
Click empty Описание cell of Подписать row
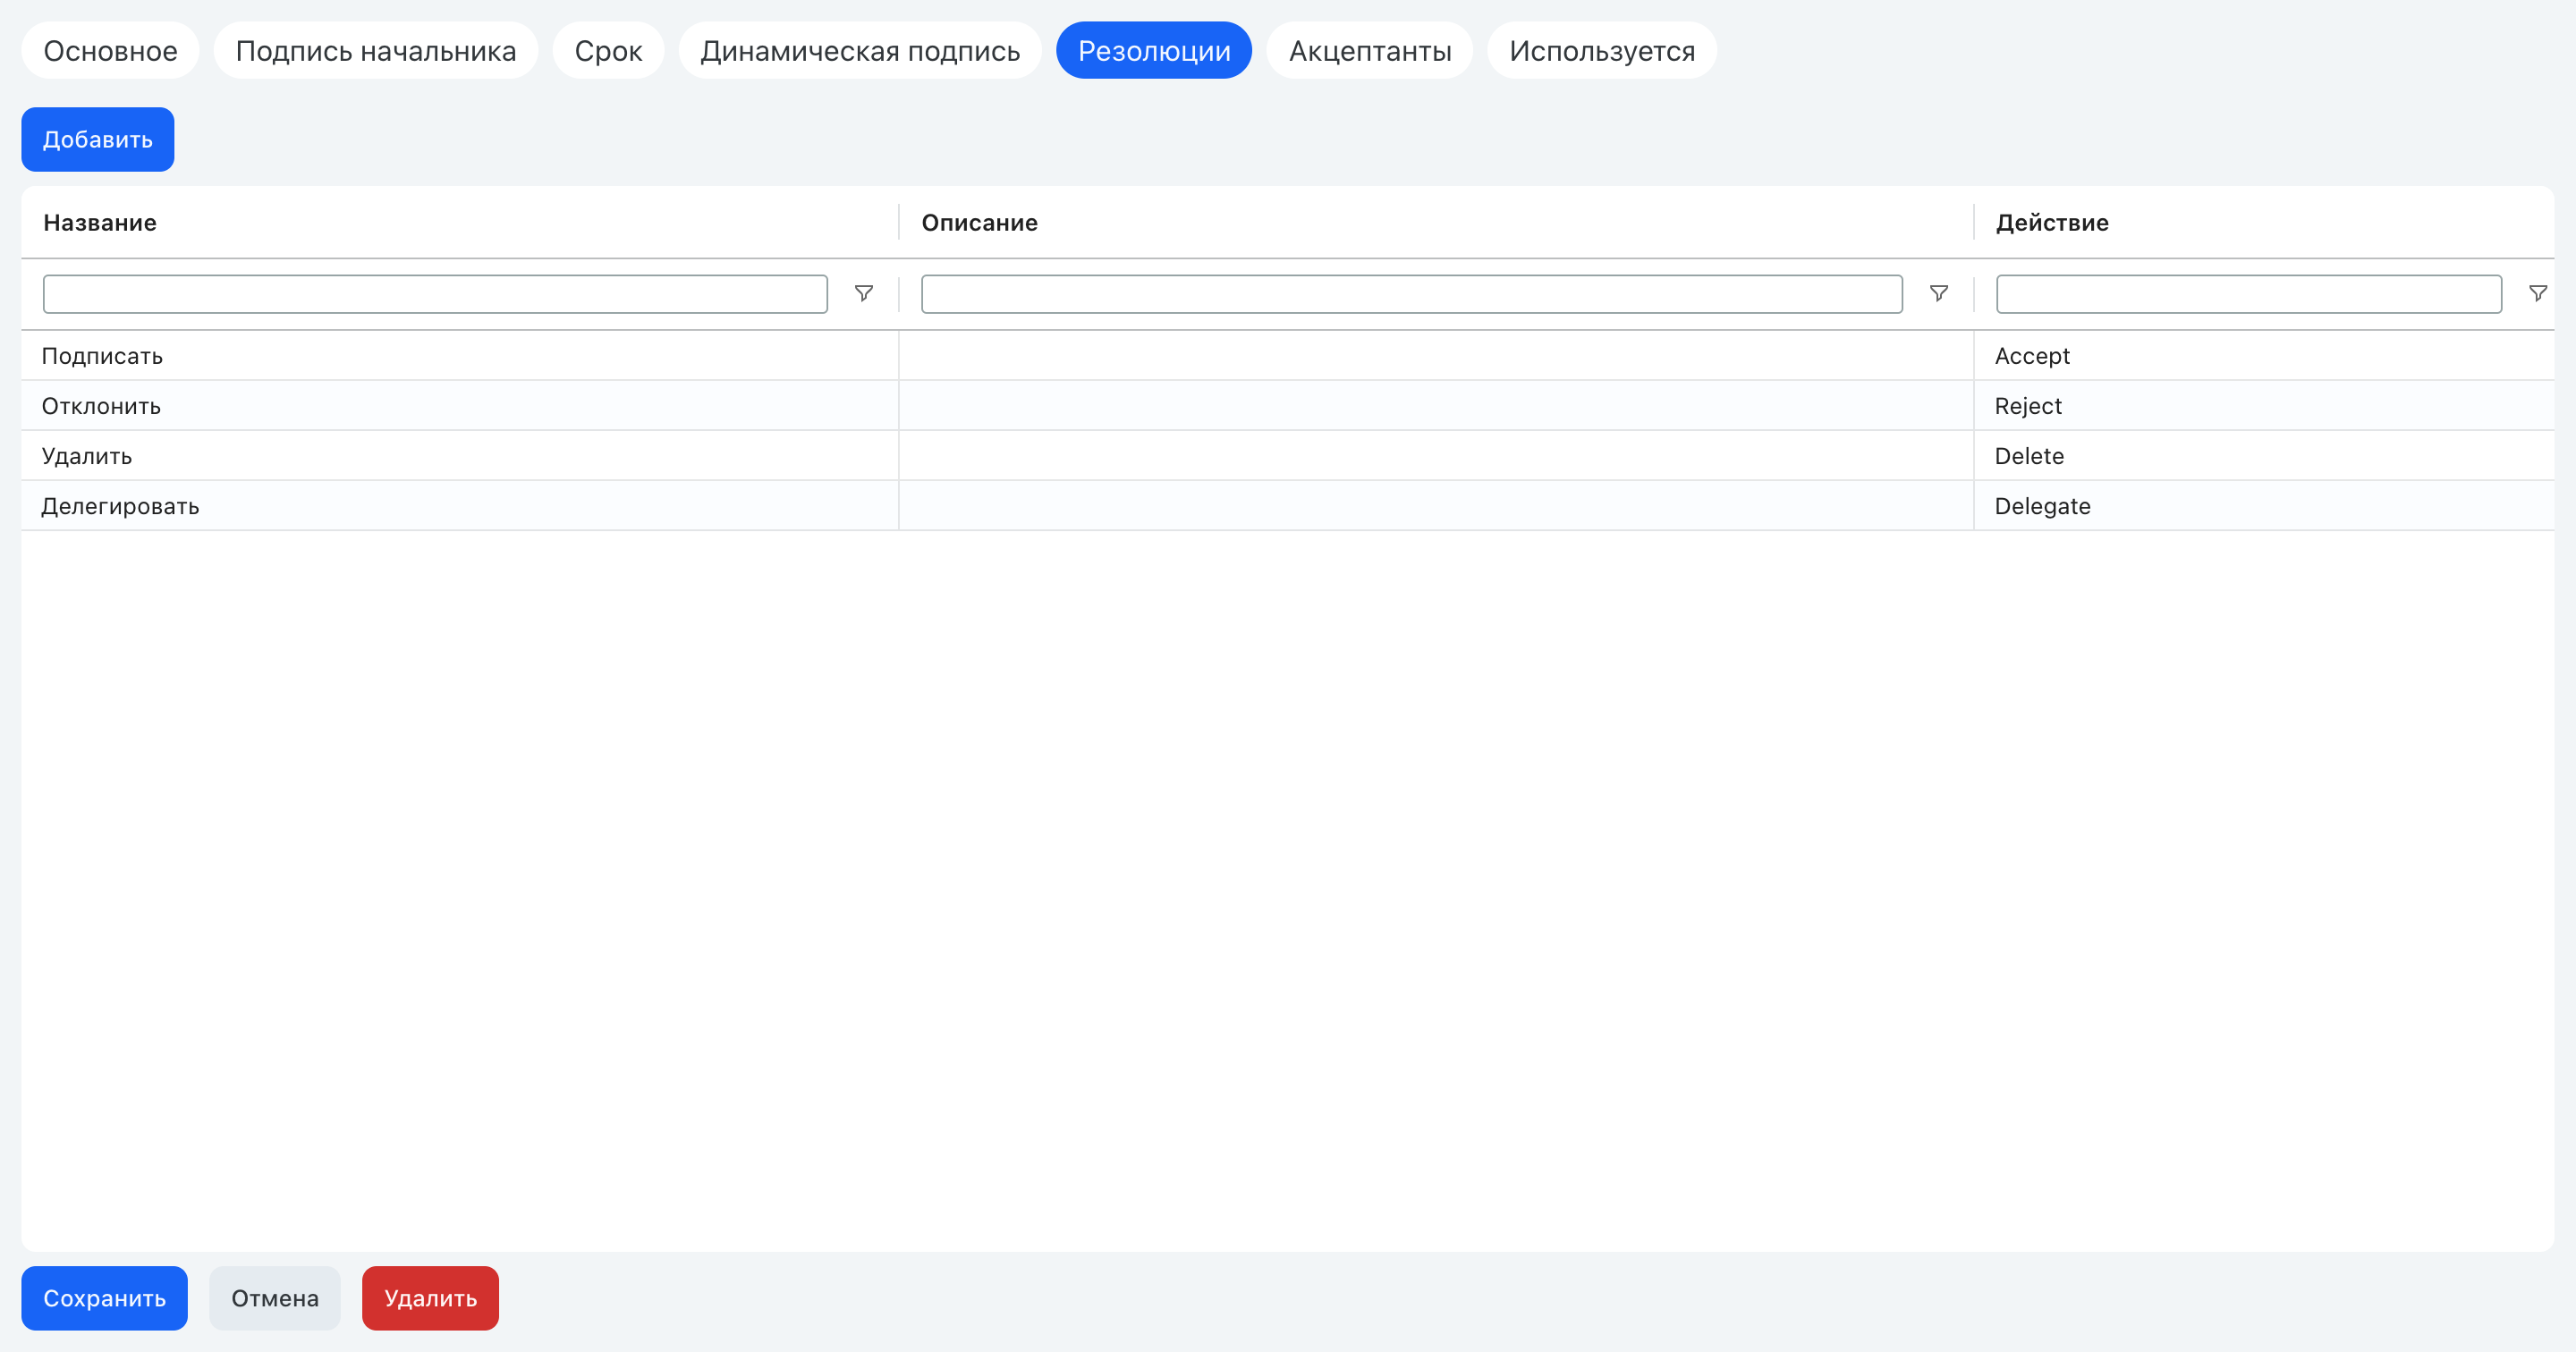[x=1436, y=356]
